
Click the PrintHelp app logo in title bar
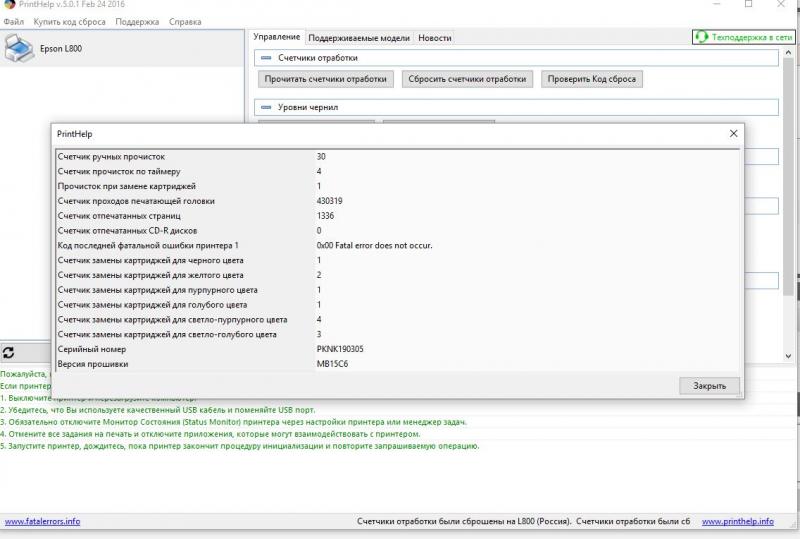pos(9,4)
